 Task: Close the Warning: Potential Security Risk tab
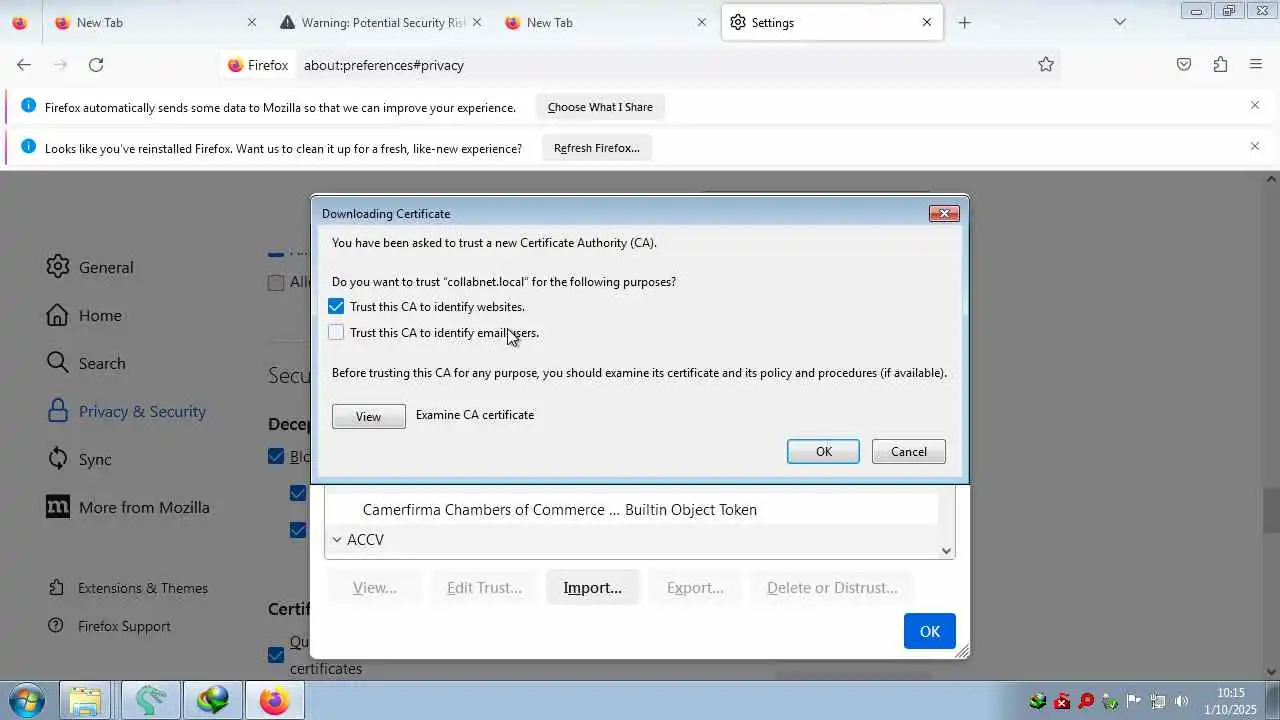click(x=477, y=22)
